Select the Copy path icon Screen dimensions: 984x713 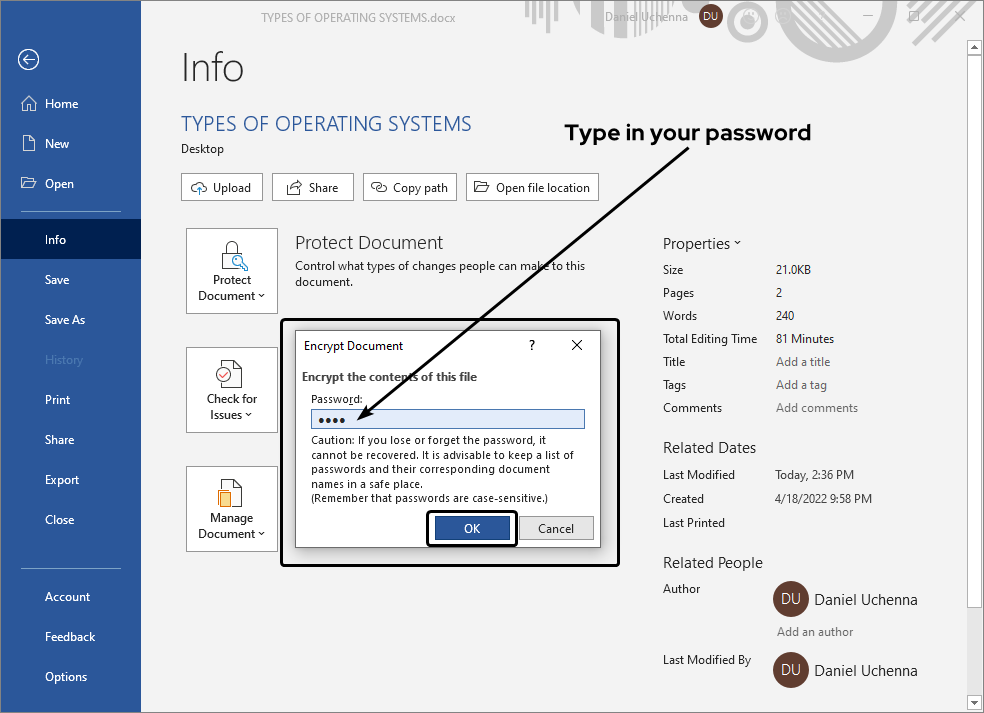tap(381, 187)
